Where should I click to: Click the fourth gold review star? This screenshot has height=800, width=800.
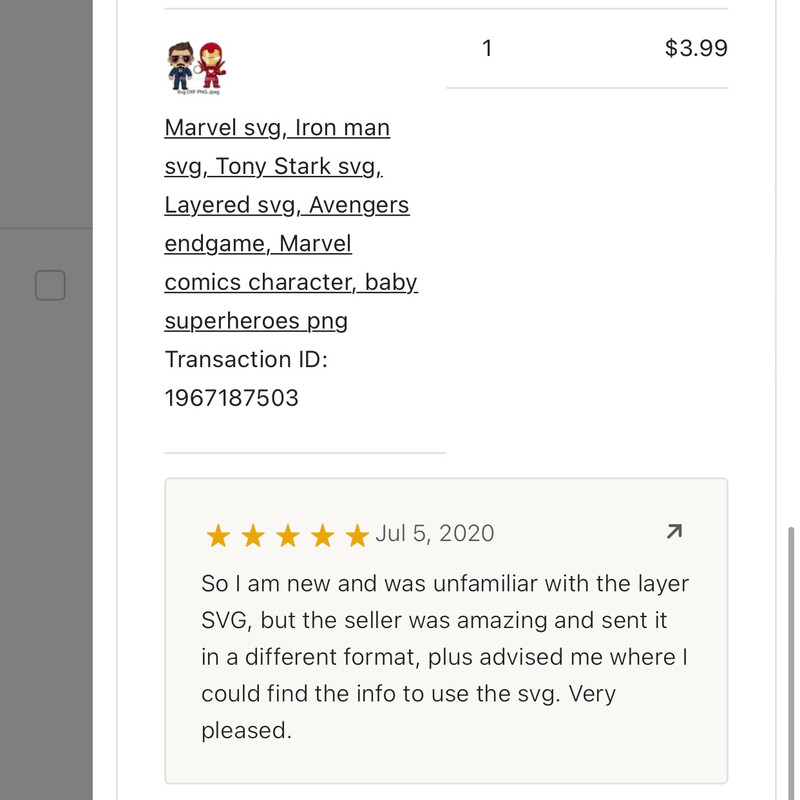point(322,537)
